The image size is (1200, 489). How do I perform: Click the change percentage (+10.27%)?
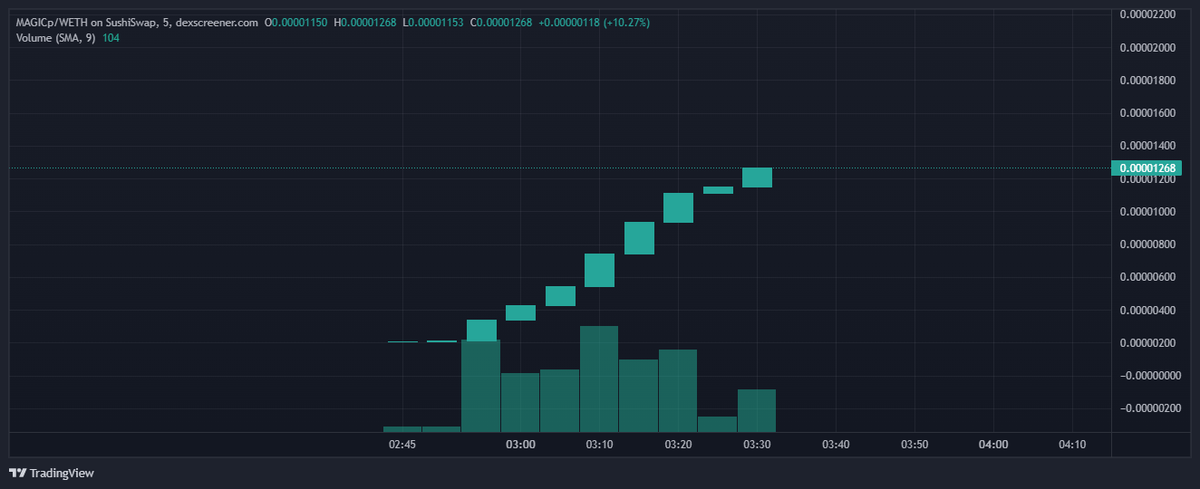pyautogui.click(x=626, y=22)
